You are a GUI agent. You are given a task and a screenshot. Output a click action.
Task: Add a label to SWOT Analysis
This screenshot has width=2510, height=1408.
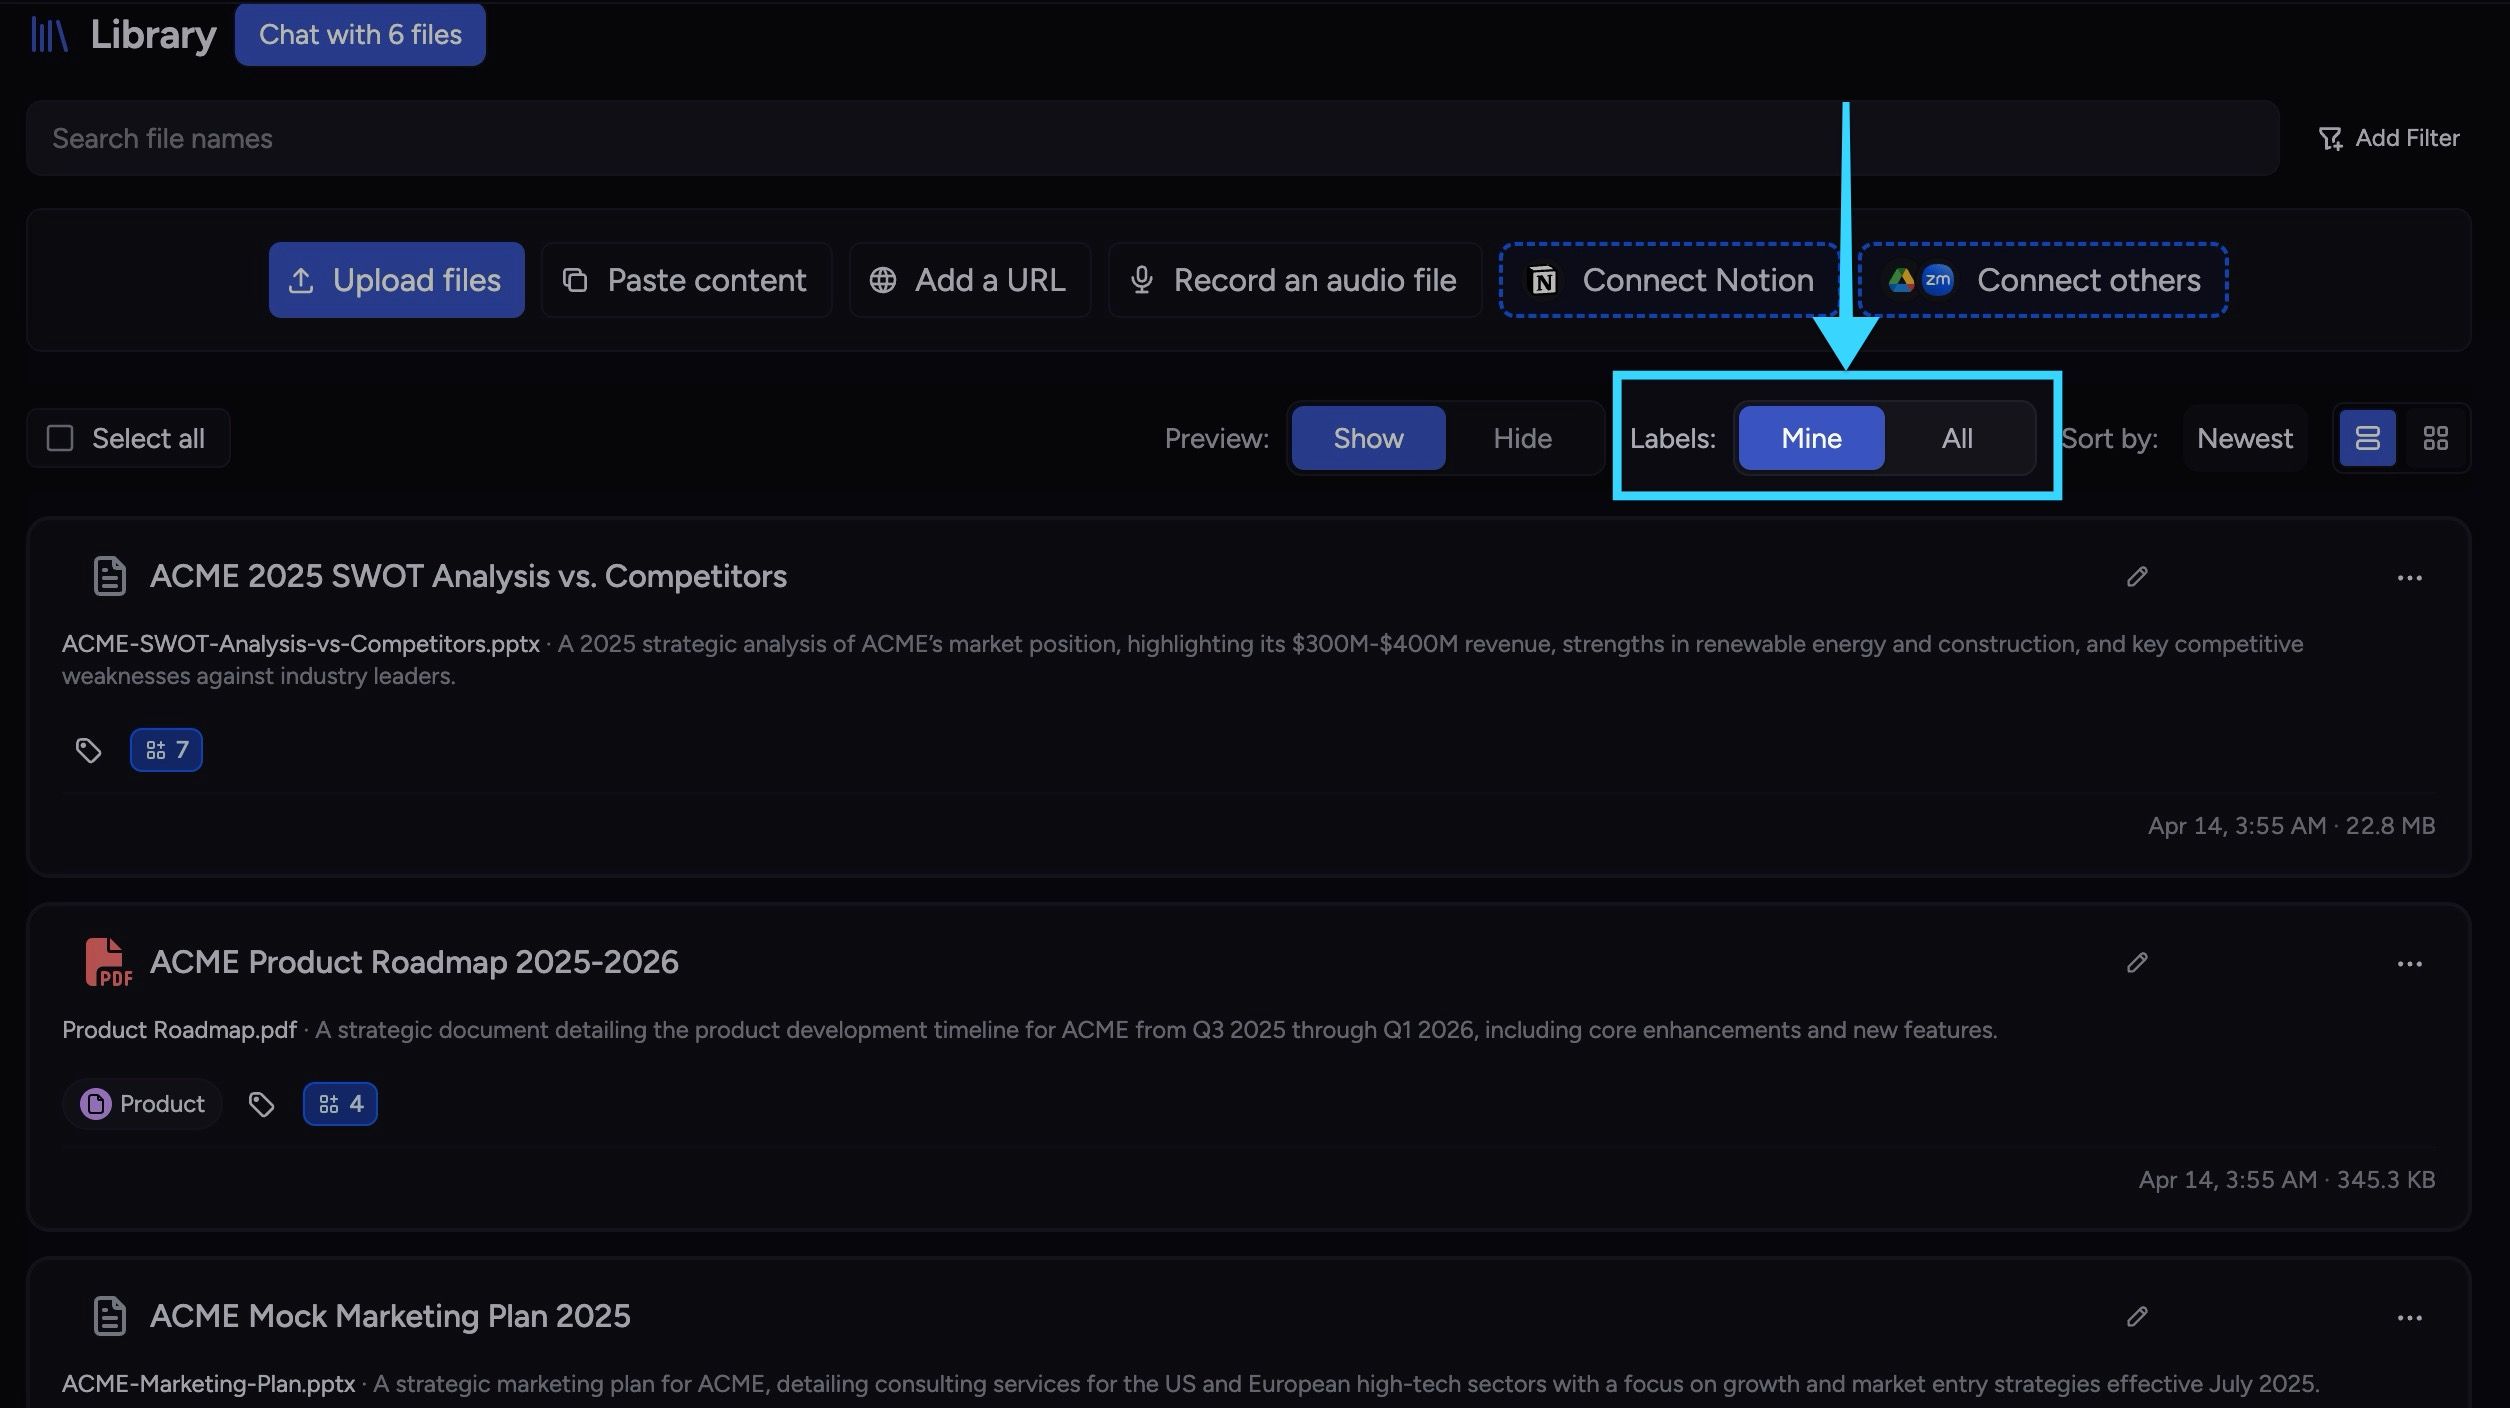point(88,750)
